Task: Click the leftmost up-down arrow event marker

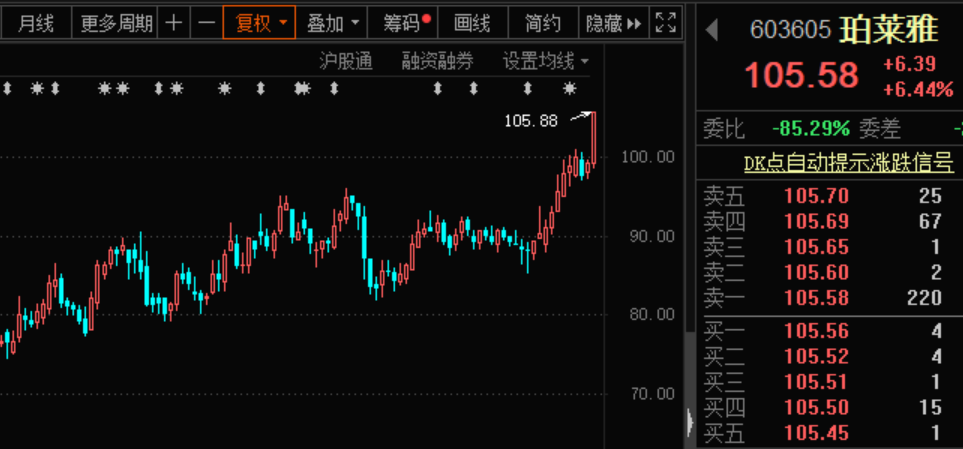Action: [x=6, y=89]
